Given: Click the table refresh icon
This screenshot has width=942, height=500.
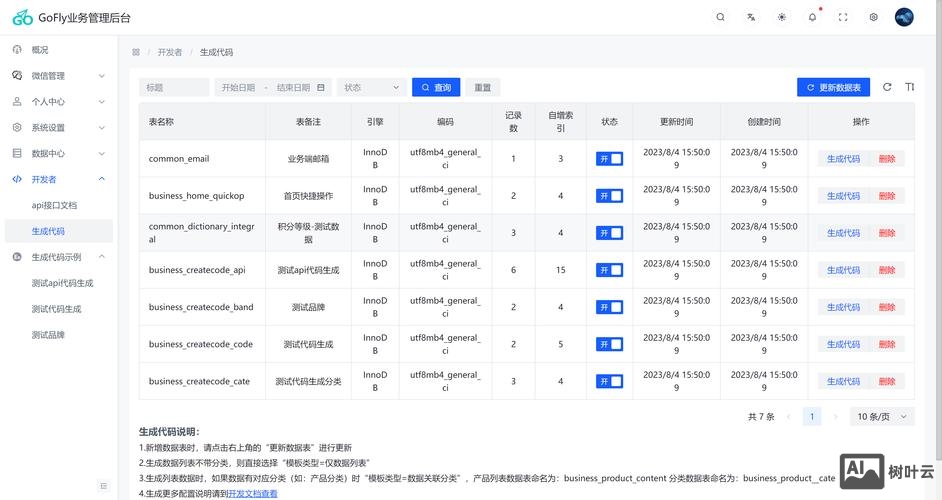Looking at the screenshot, I should click(887, 87).
